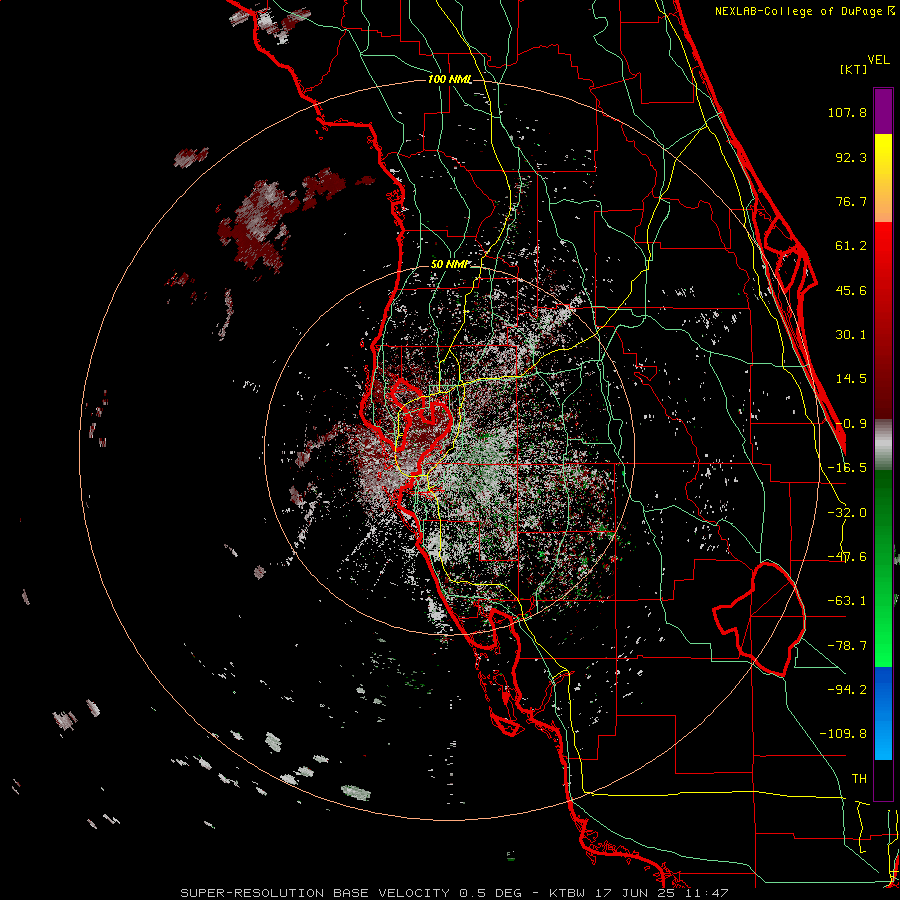900x900 pixels.
Task: Click the -47.6 legend value
Action: [x=847, y=557]
